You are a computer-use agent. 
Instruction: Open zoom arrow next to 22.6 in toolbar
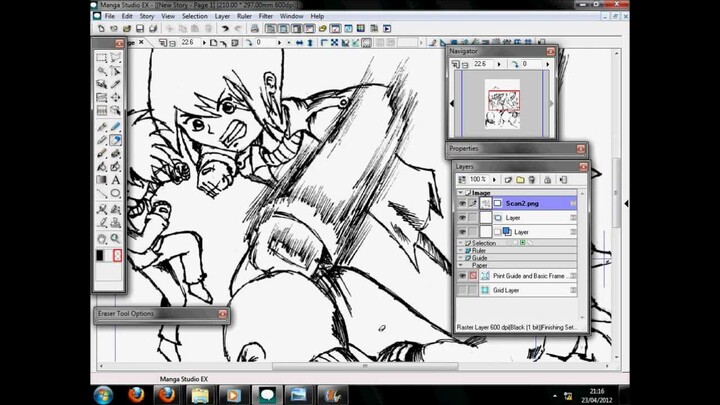204,43
